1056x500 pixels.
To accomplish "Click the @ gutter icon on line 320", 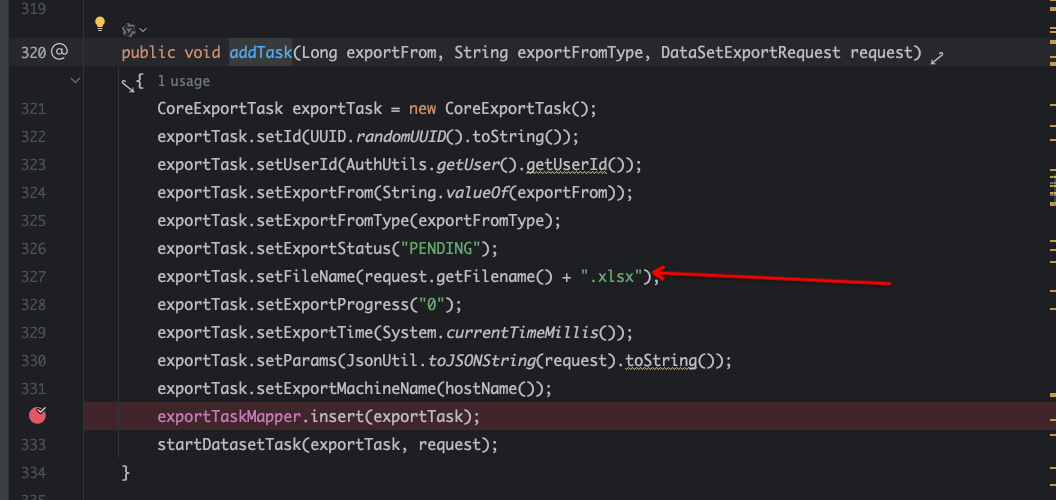I will 59,52.
